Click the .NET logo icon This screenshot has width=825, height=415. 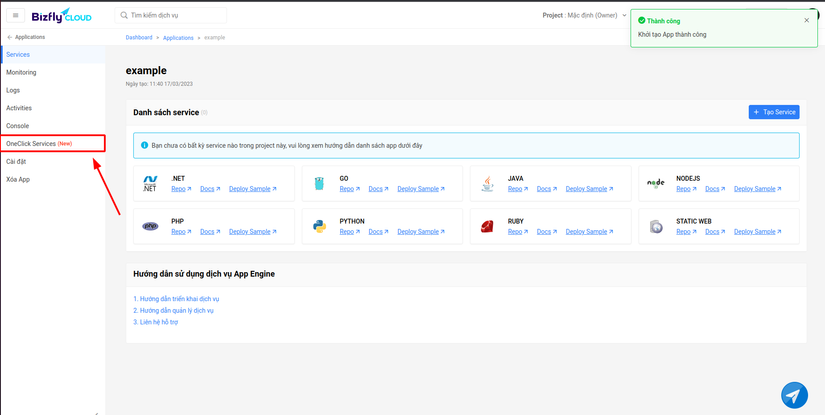coord(150,183)
